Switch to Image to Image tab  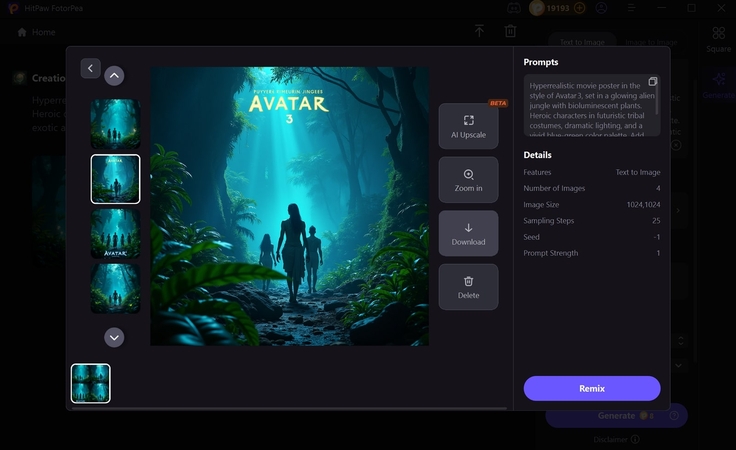651,42
